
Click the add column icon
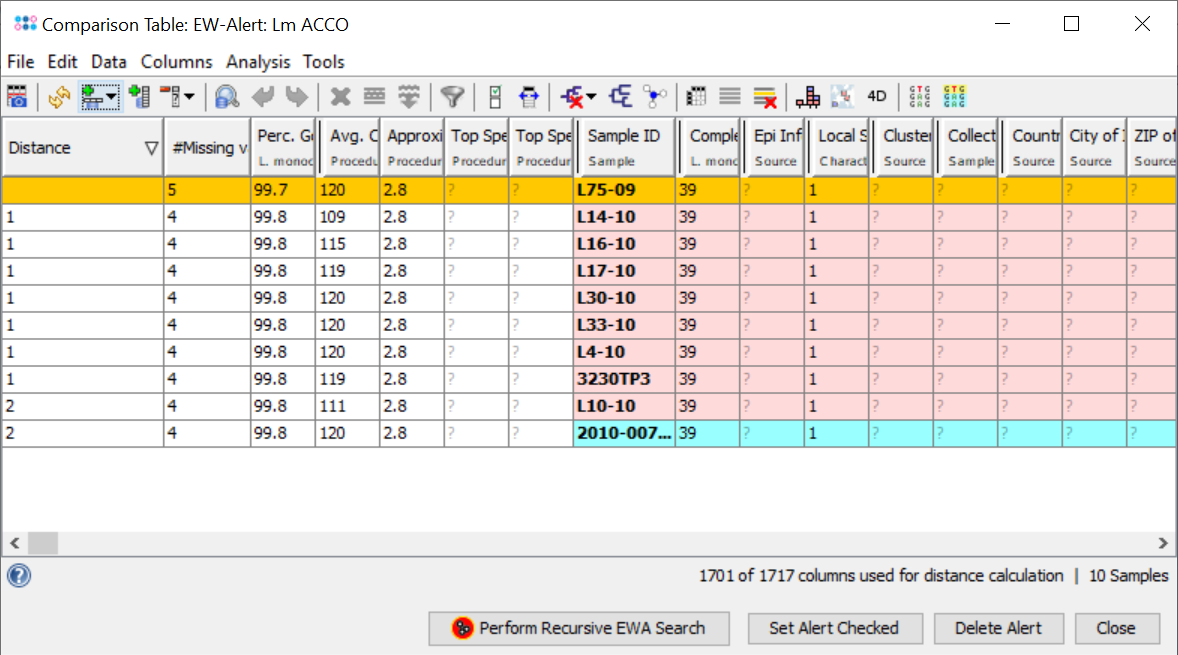pyautogui.click(x=140, y=96)
